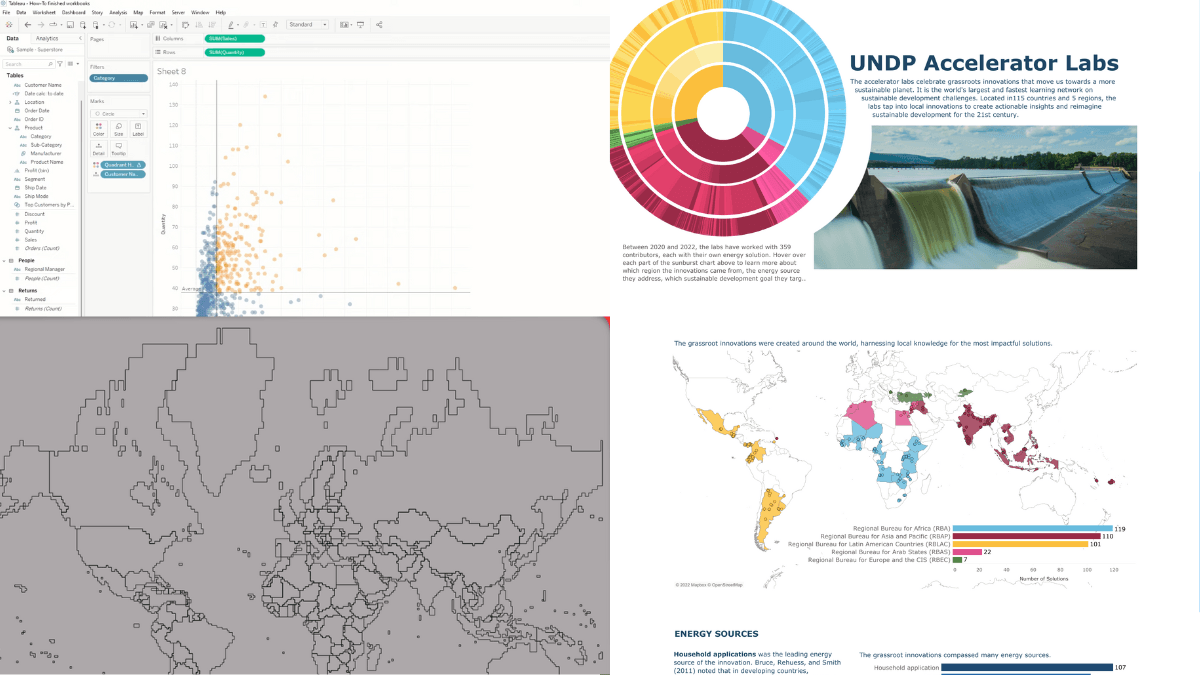This screenshot has width=1200, height=675.
Task: Open the Circle mark type dropdown
Action: [x=118, y=114]
